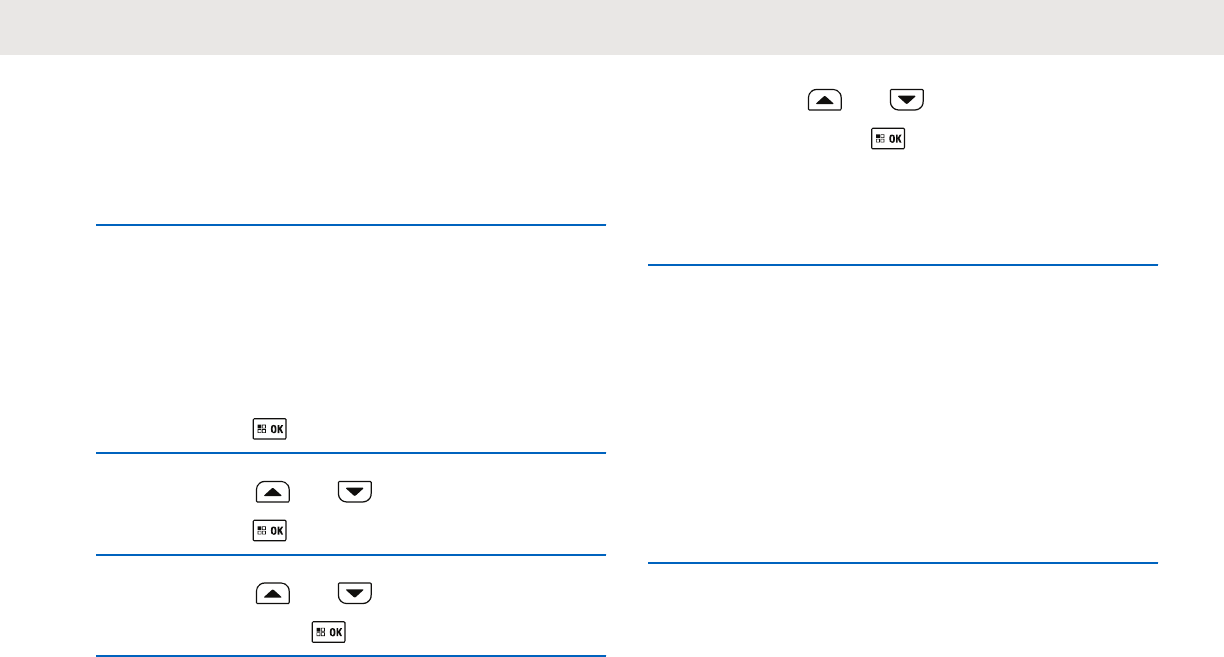
Task: Click the first blue divider line in left column
Action: tap(351, 225)
